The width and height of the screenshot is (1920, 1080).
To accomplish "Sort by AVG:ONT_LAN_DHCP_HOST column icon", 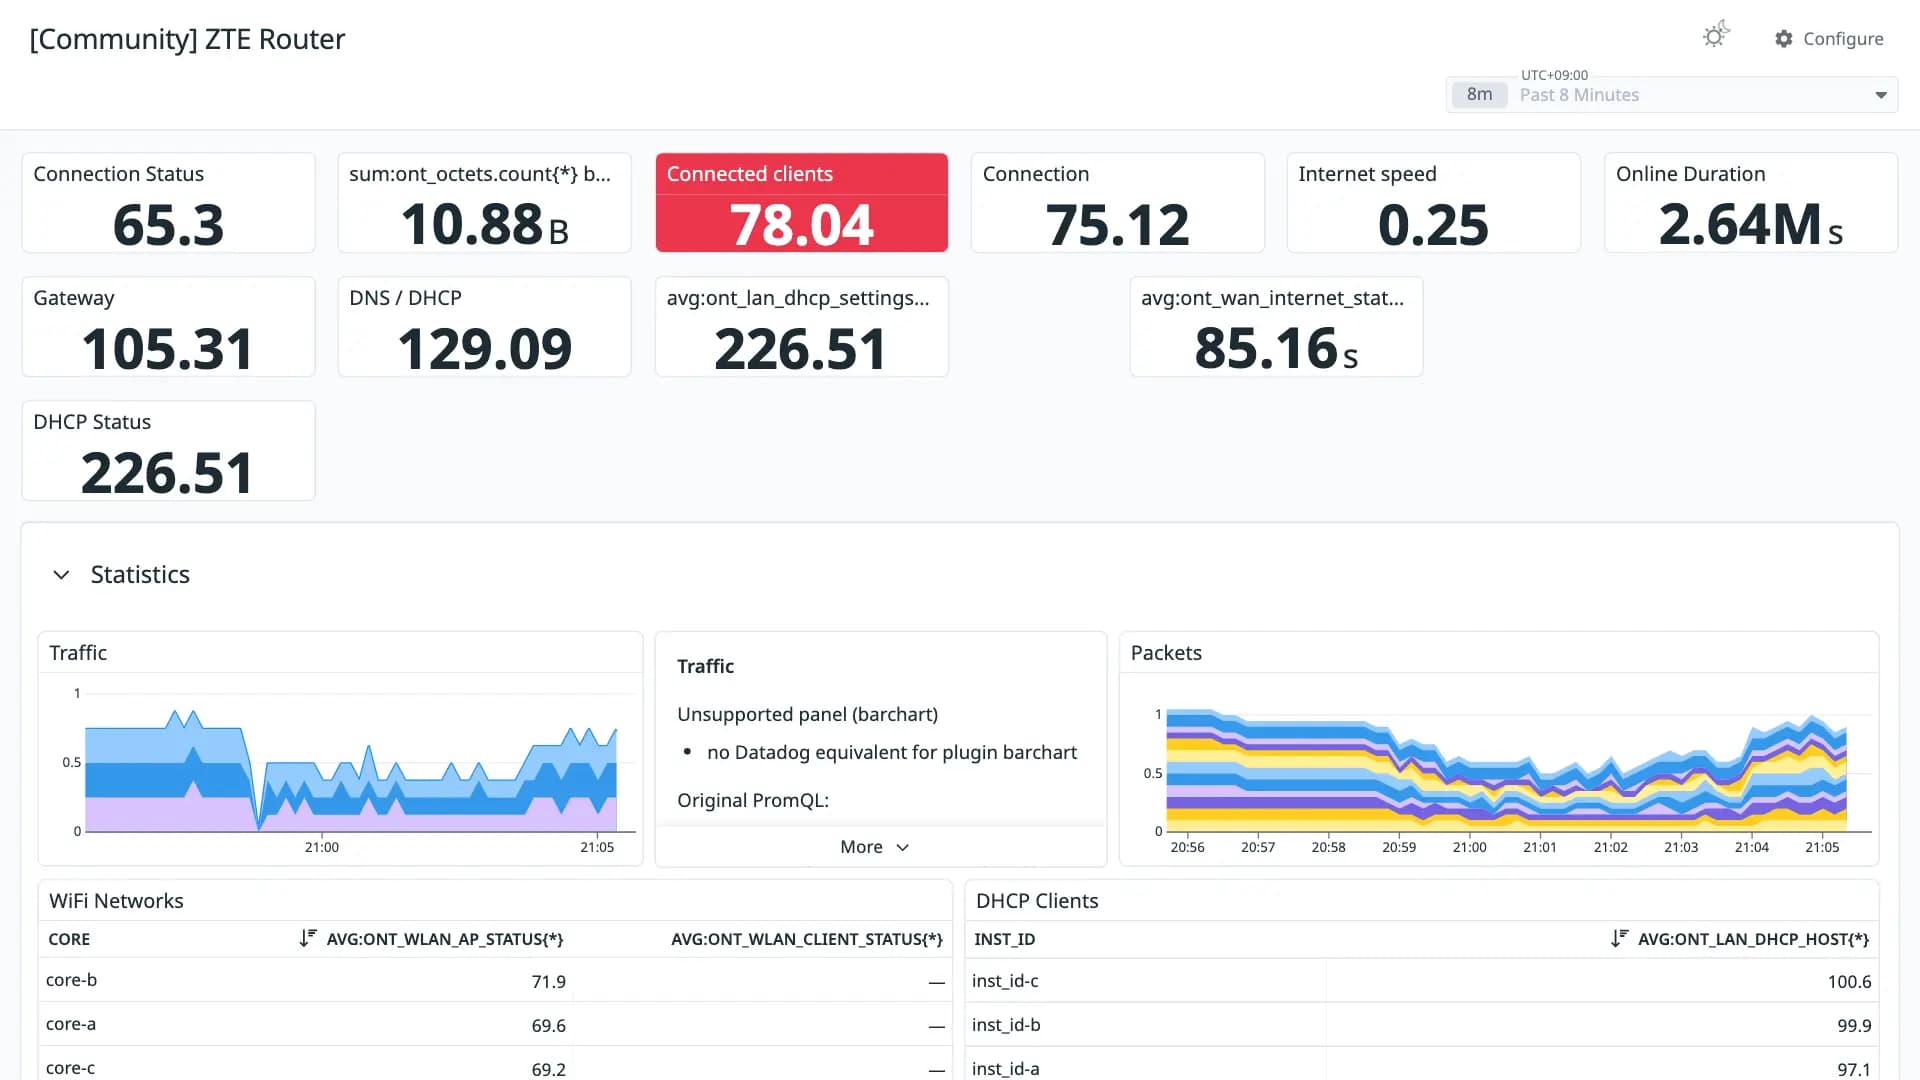I will [x=1619, y=939].
